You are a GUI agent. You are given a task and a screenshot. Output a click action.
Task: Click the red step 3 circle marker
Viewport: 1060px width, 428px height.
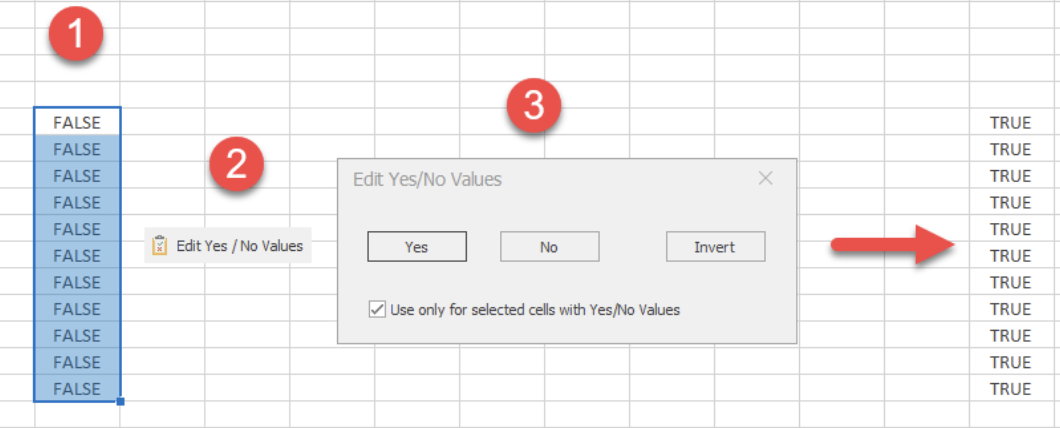pyautogui.click(x=534, y=107)
